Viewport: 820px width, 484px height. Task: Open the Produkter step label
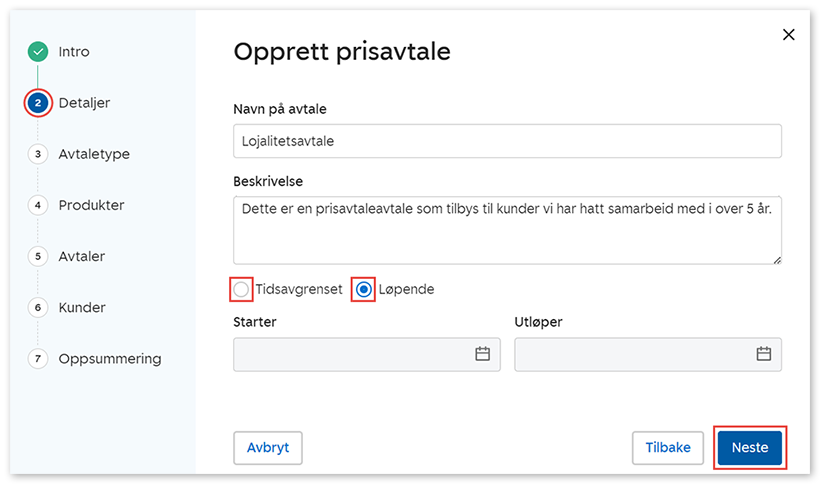click(92, 205)
